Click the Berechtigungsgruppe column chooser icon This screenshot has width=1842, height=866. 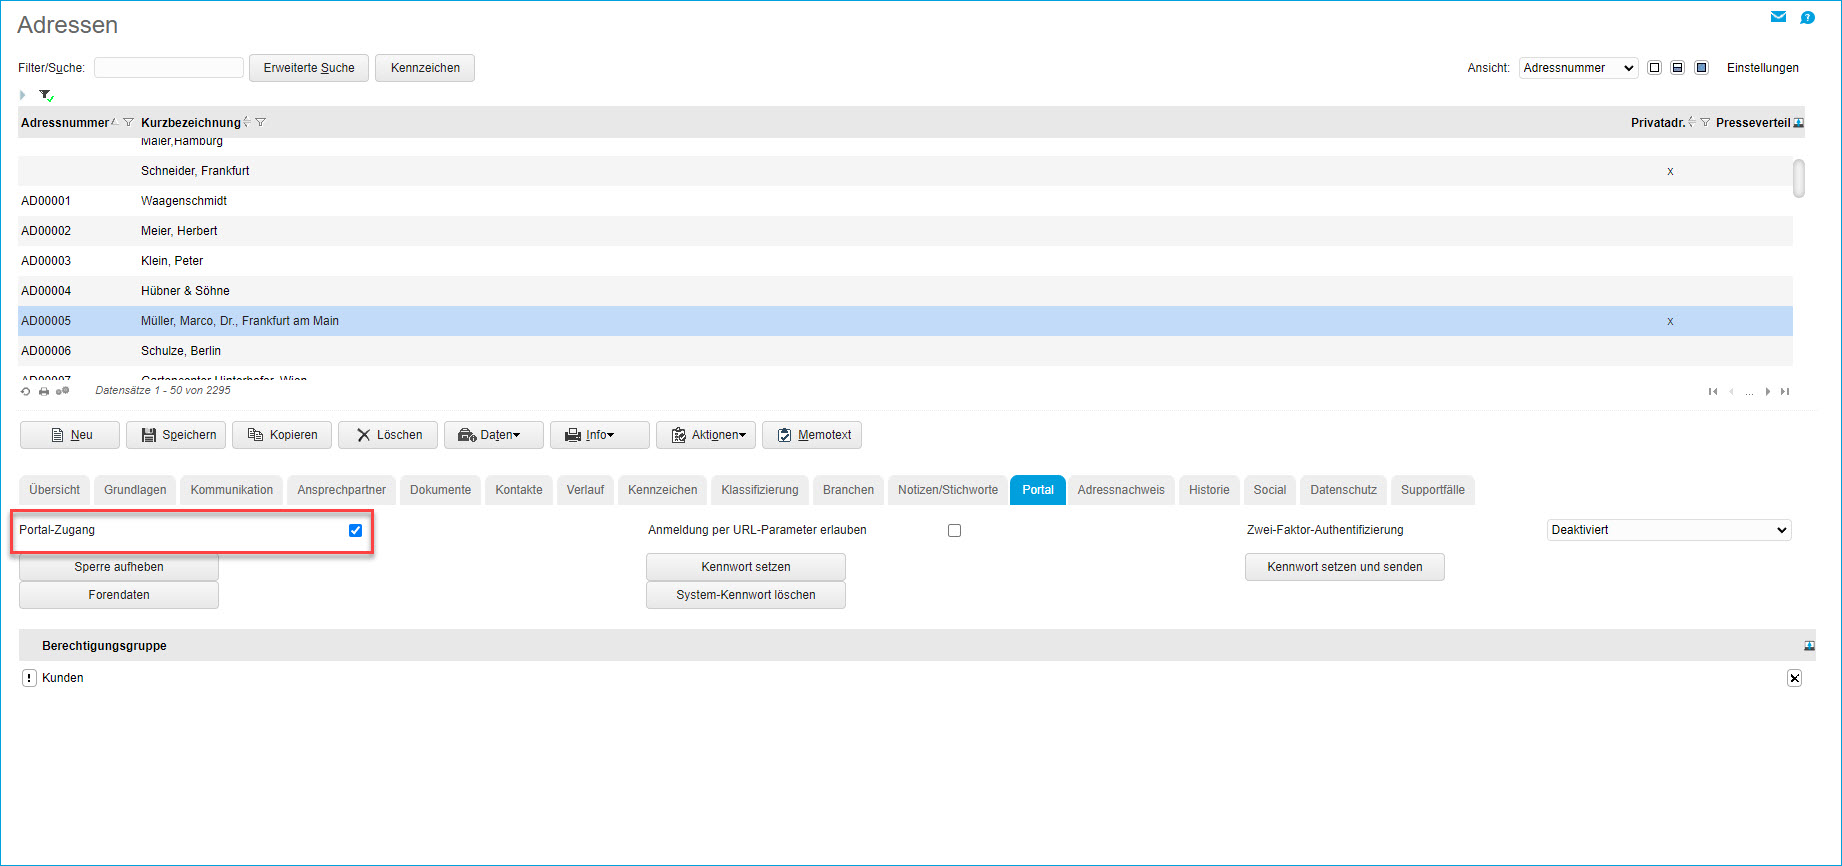click(x=1809, y=646)
